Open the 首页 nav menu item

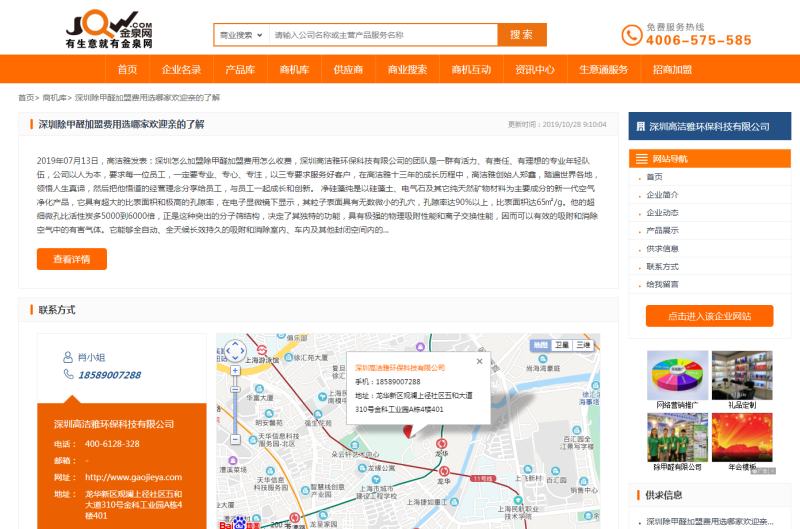click(127, 69)
